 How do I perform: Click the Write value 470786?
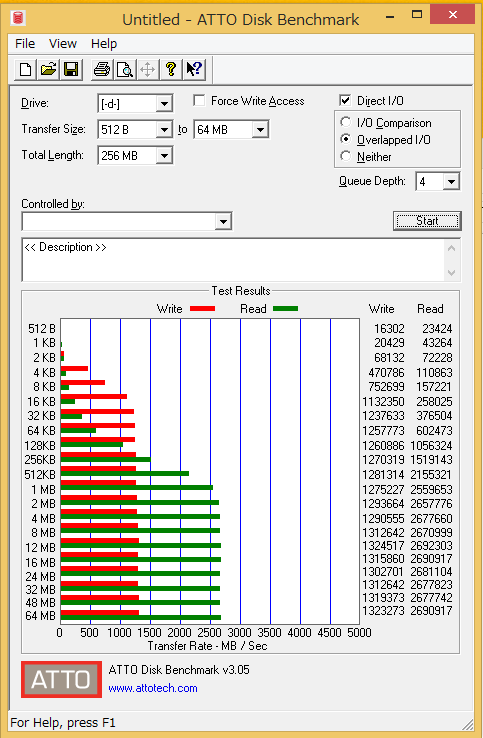(386, 373)
